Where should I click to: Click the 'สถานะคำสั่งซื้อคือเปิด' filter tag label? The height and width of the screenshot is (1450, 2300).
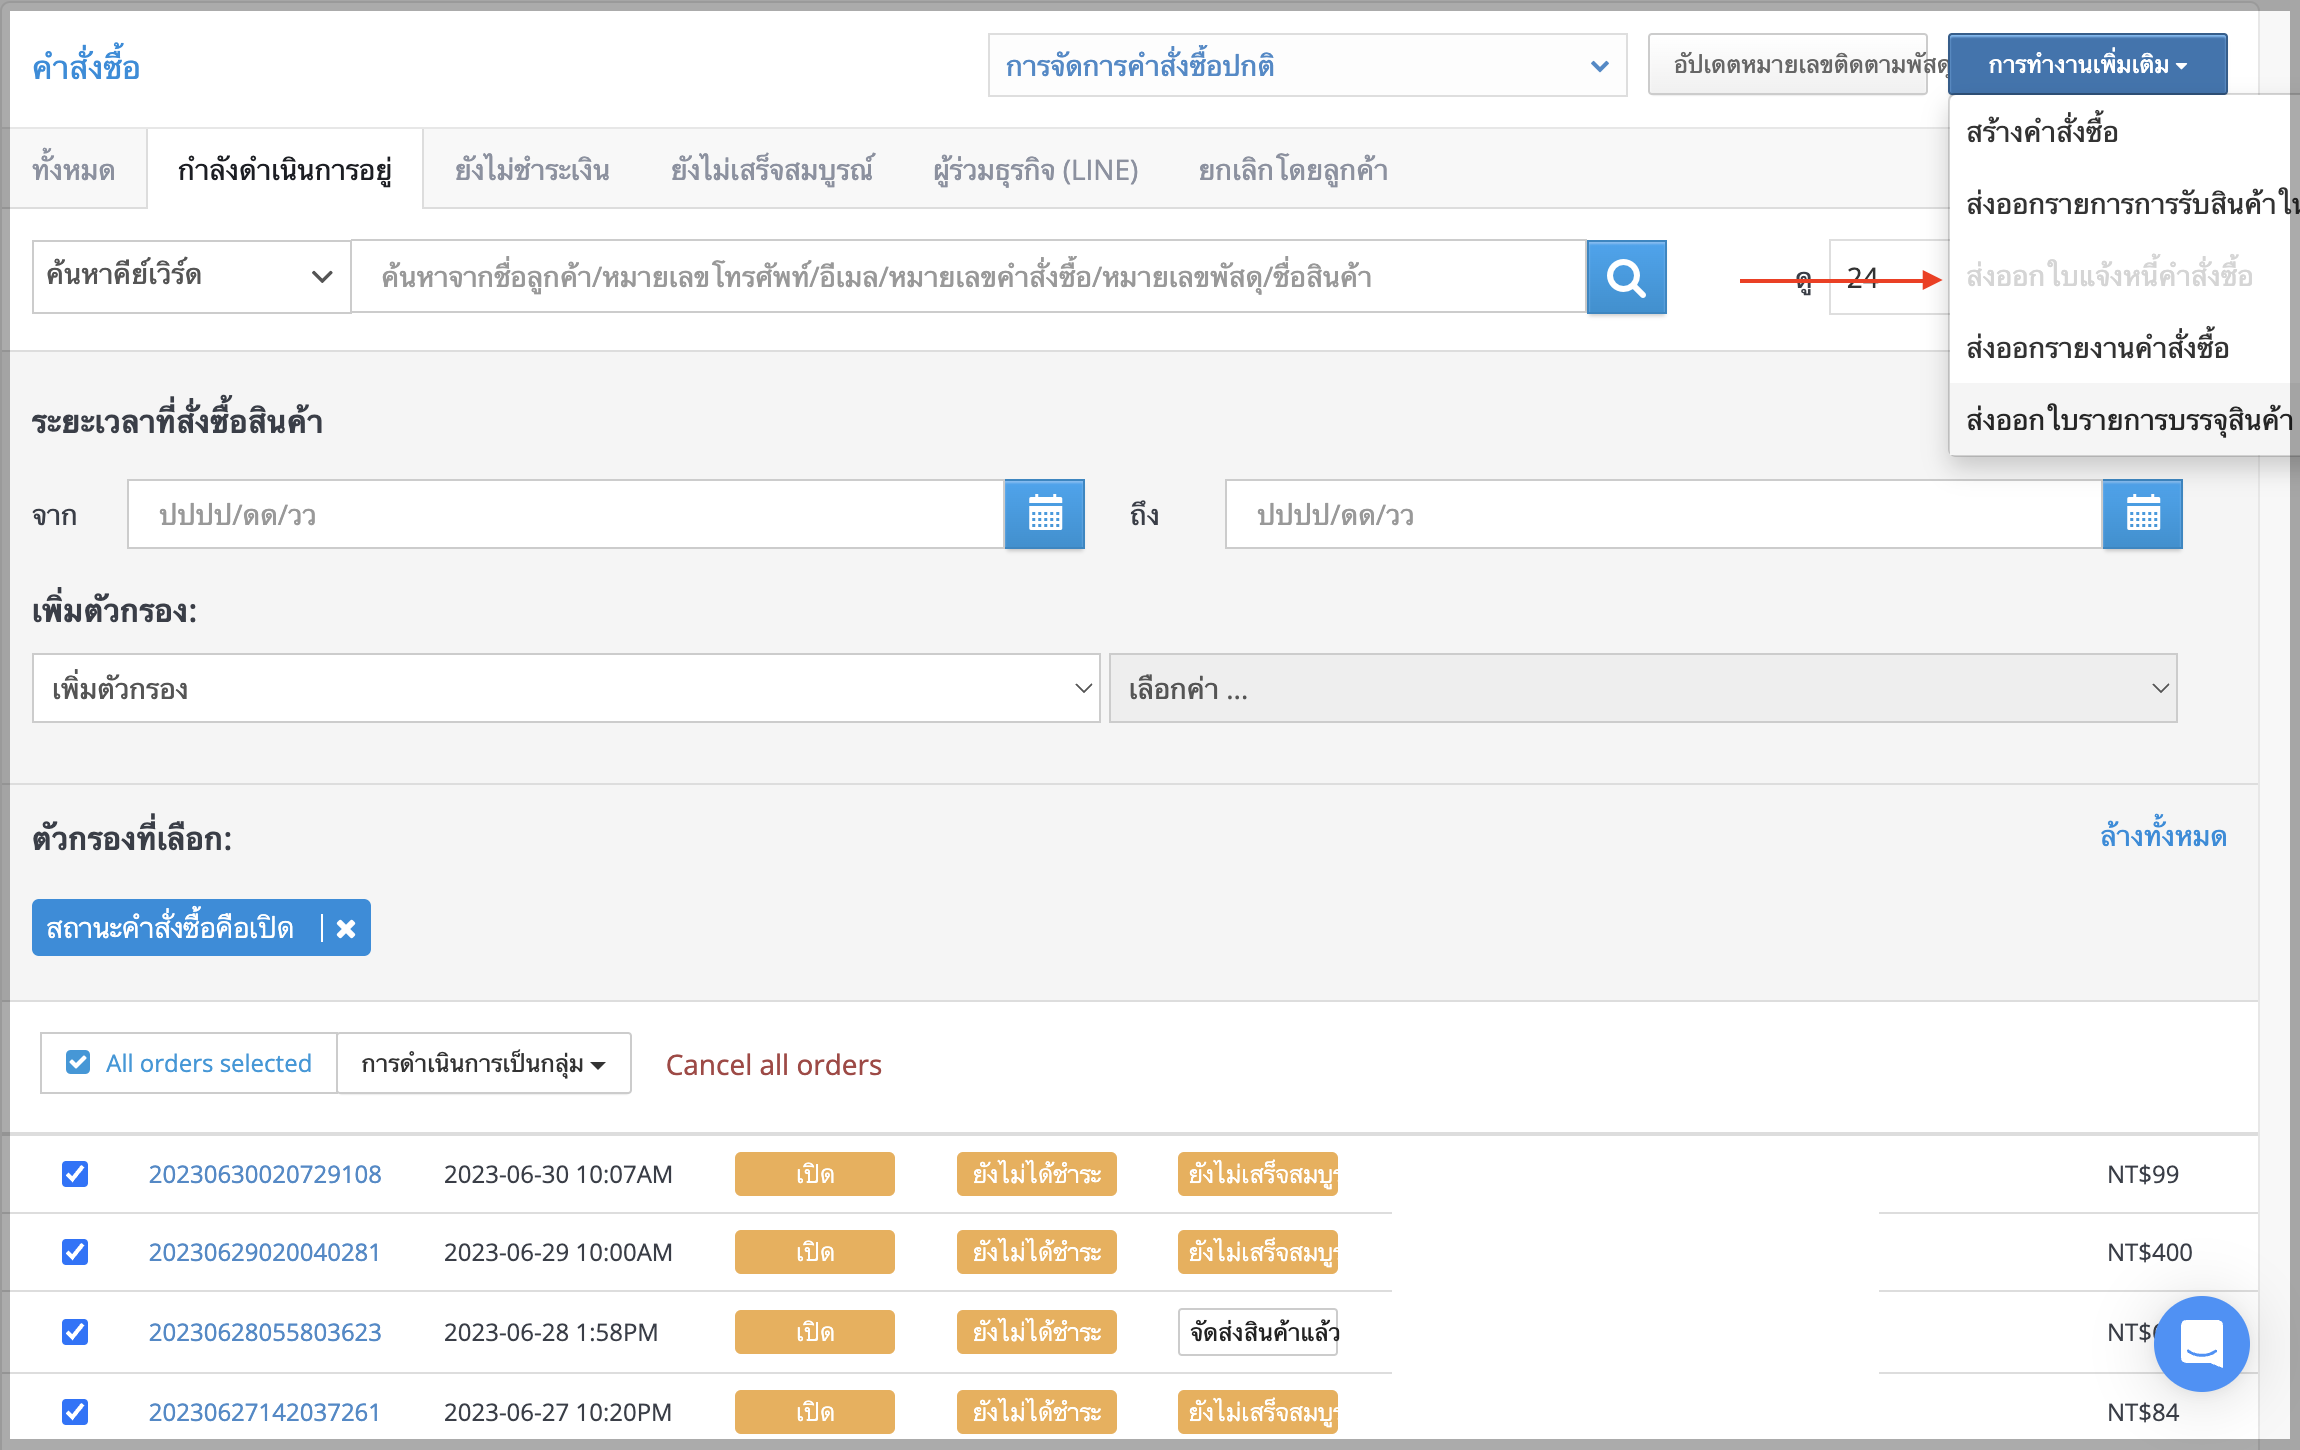[170, 928]
